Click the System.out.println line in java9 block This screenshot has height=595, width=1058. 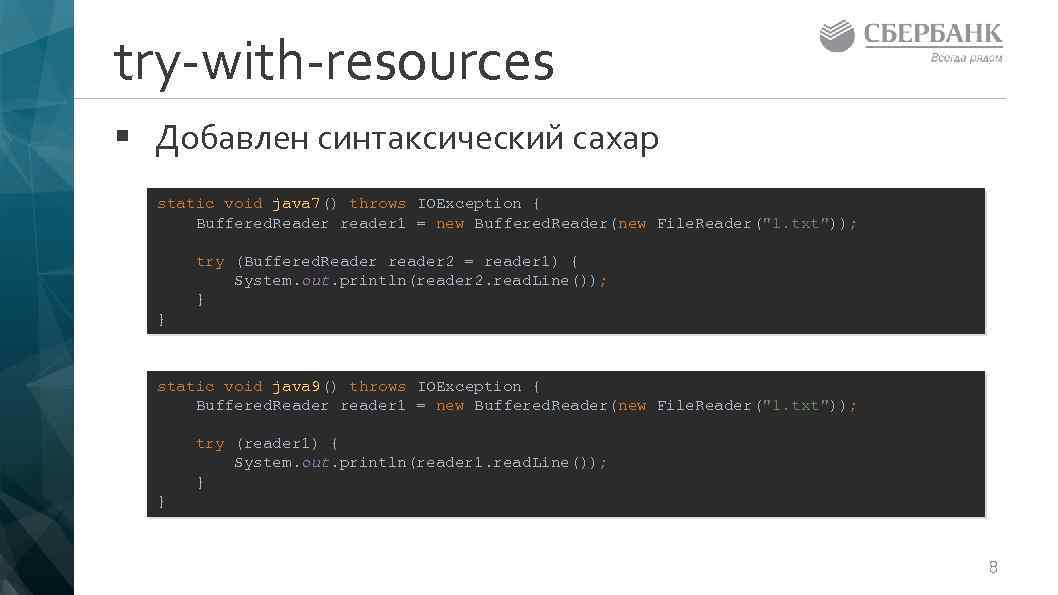click(x=420, y=462)
